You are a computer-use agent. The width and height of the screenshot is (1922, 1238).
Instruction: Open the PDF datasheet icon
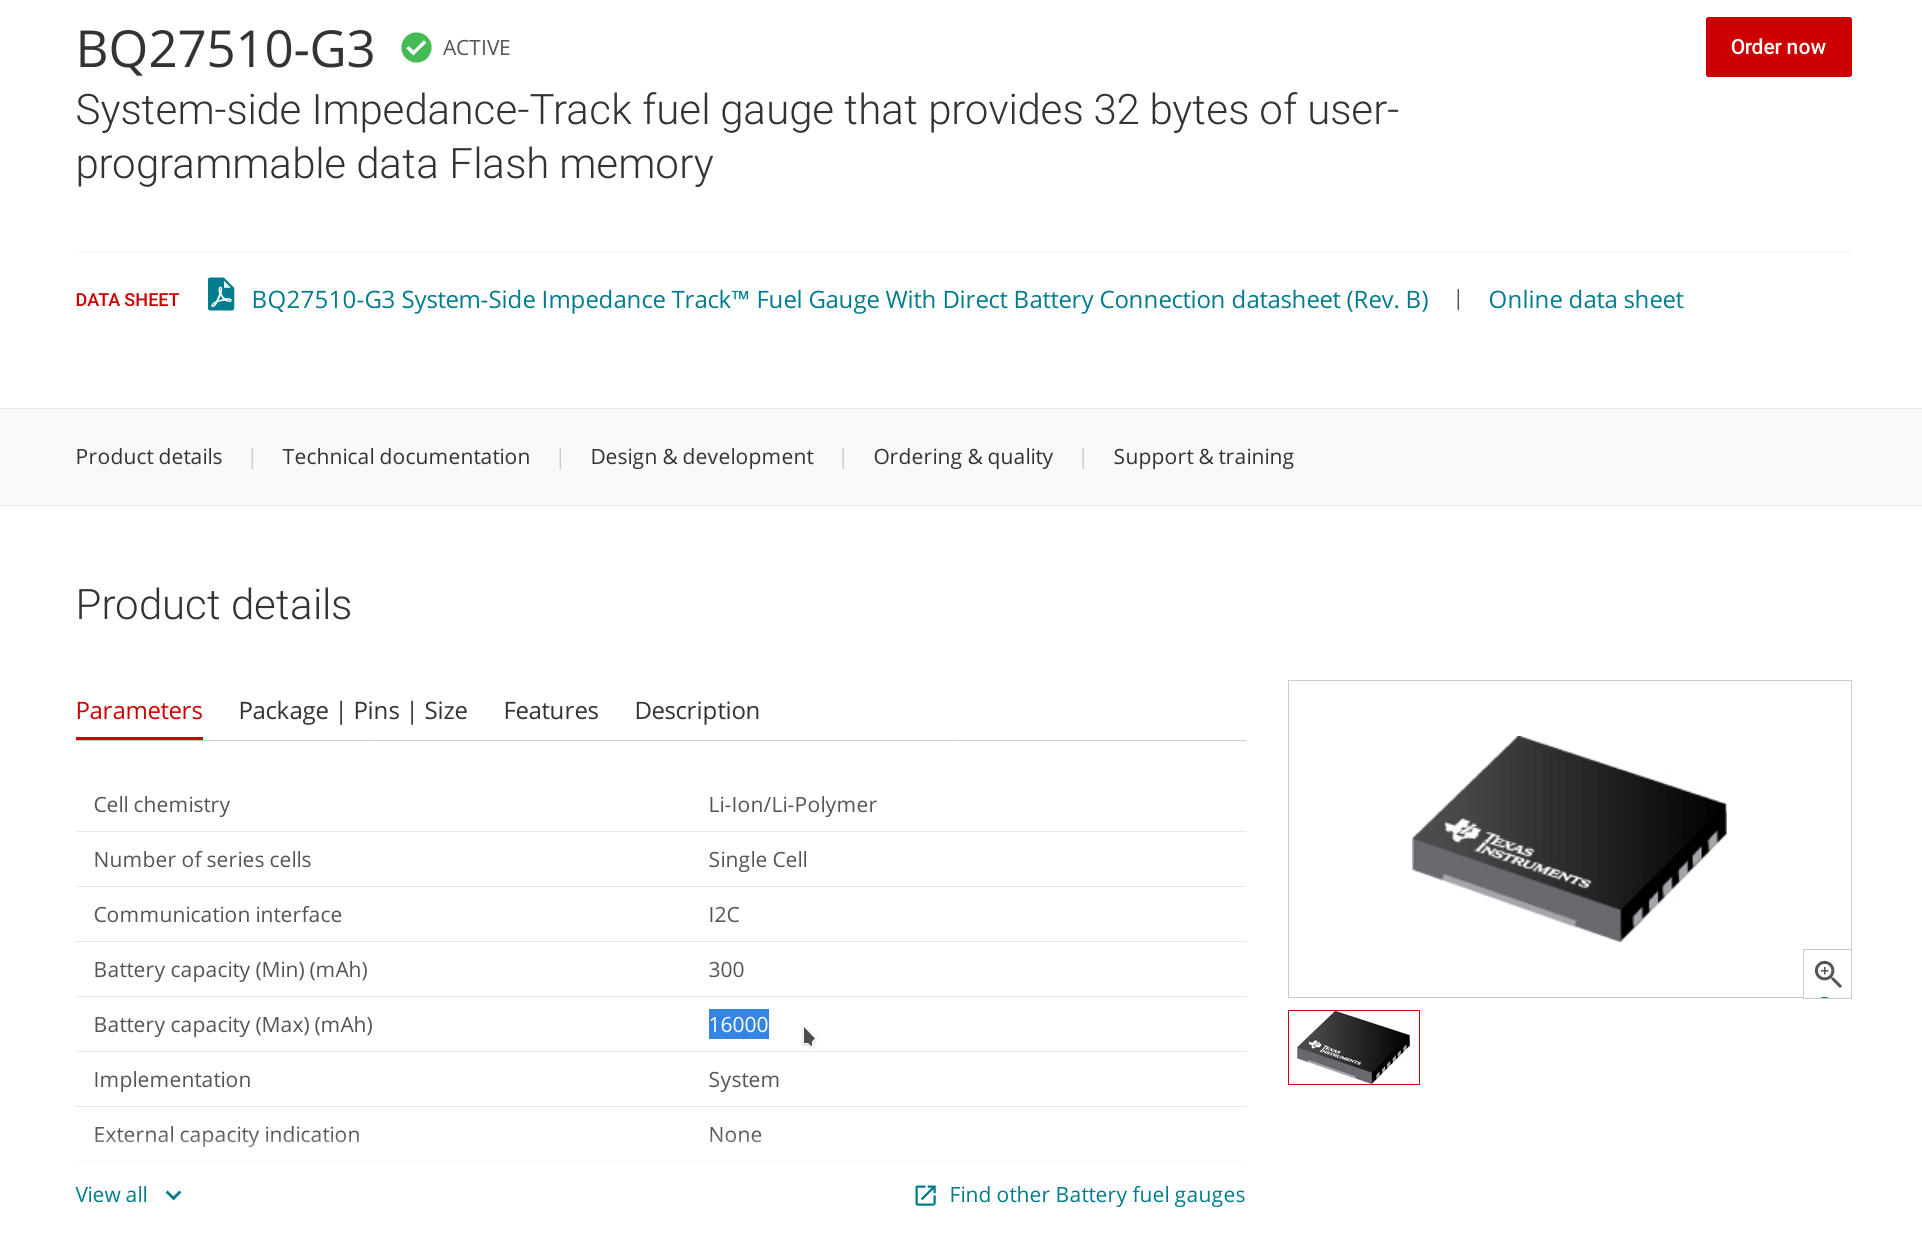[x=221, y=295]
